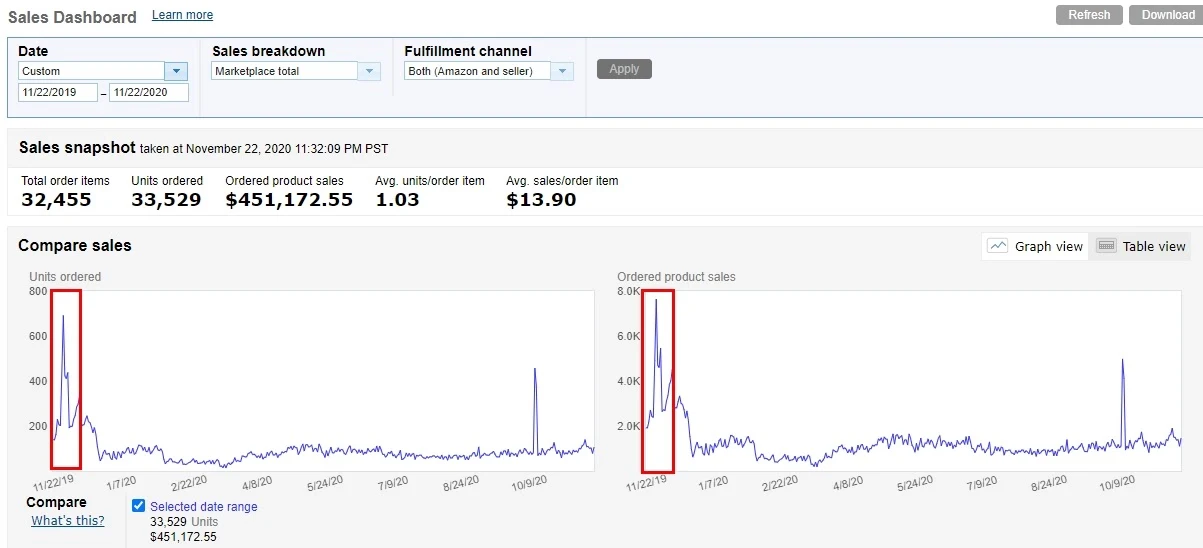
Task: Switch to Graph view tab
Action: [x=1035, y=246]
